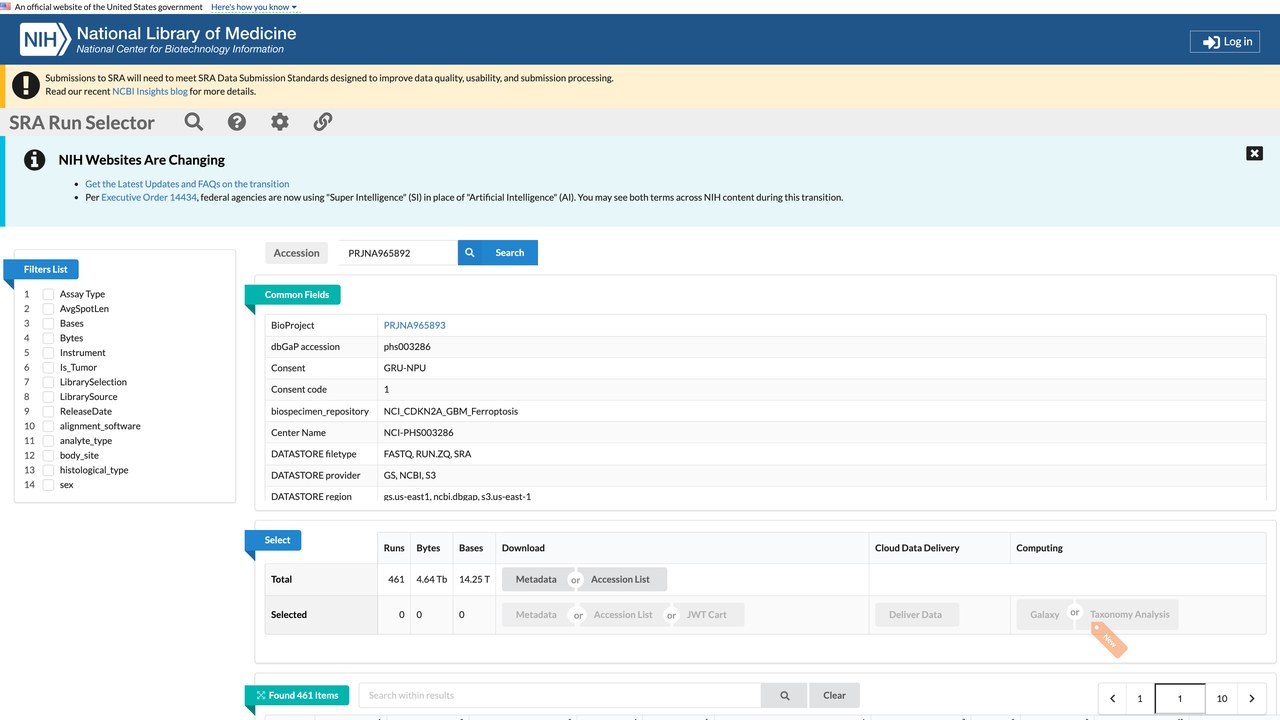
Task: Download Total Metadata
Action: (x=536, y=579)
